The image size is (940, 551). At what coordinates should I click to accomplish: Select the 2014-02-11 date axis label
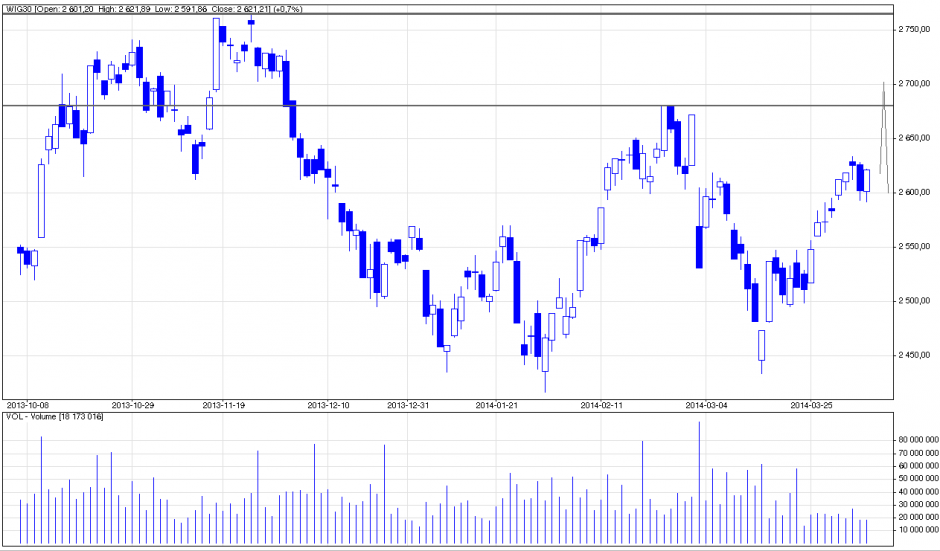pyautogui.click(x=601, y=405)
